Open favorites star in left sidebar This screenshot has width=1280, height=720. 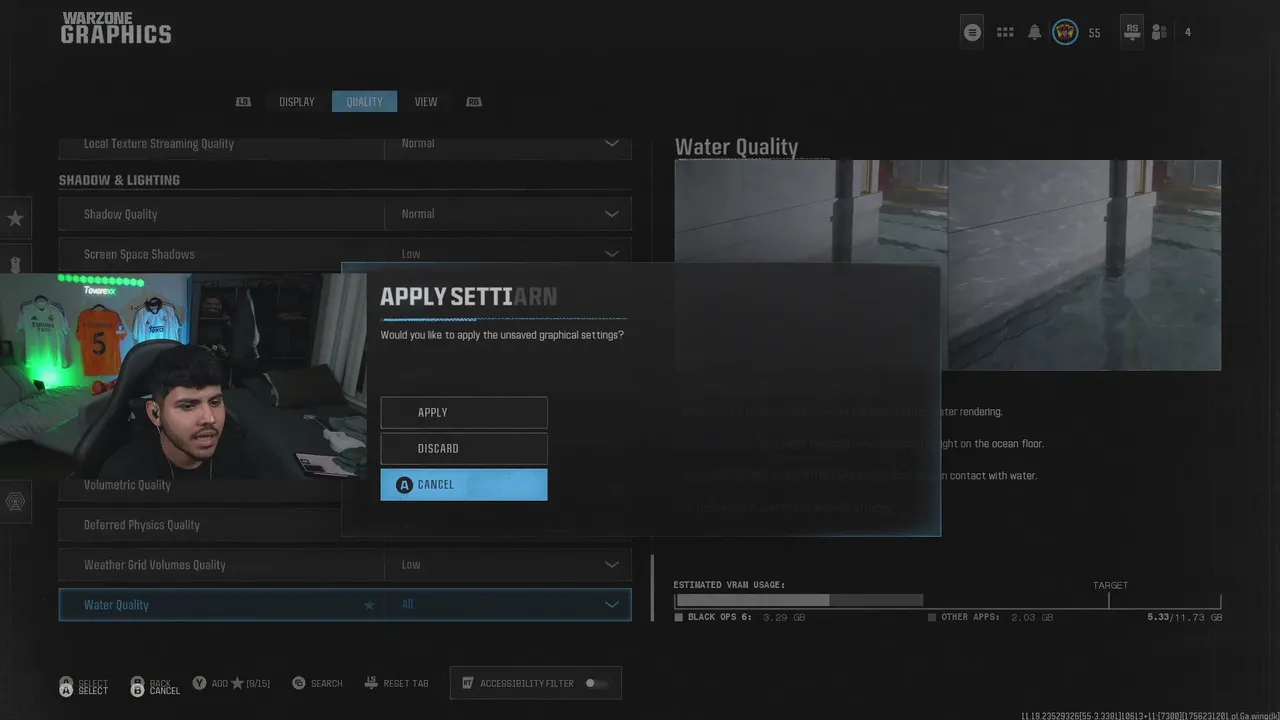coord(15,218)
